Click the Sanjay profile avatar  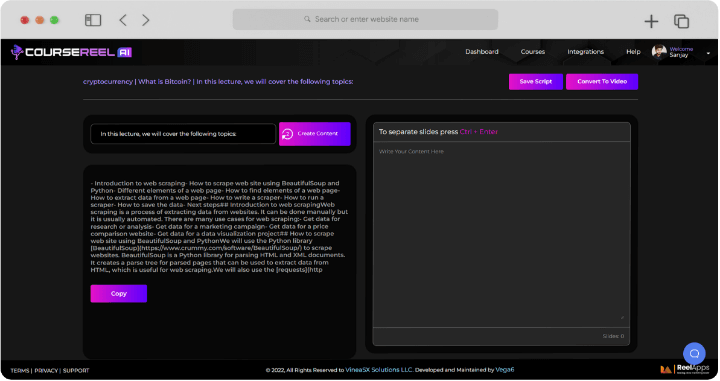point(659,52)
